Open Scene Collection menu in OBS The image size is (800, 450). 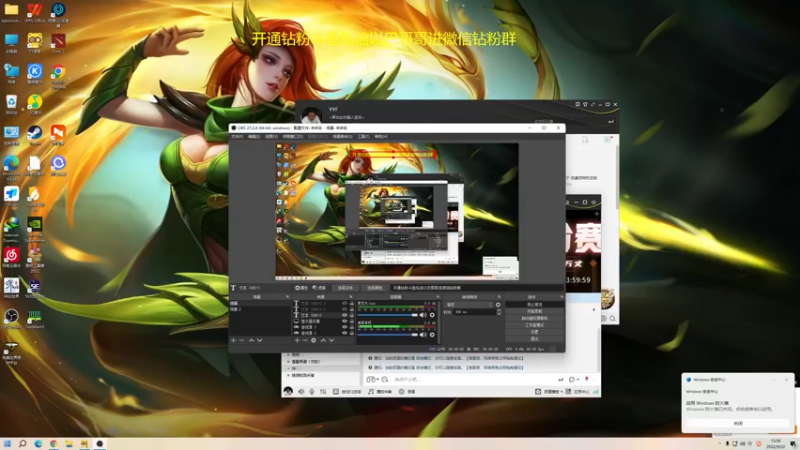(x=342, y=137)
